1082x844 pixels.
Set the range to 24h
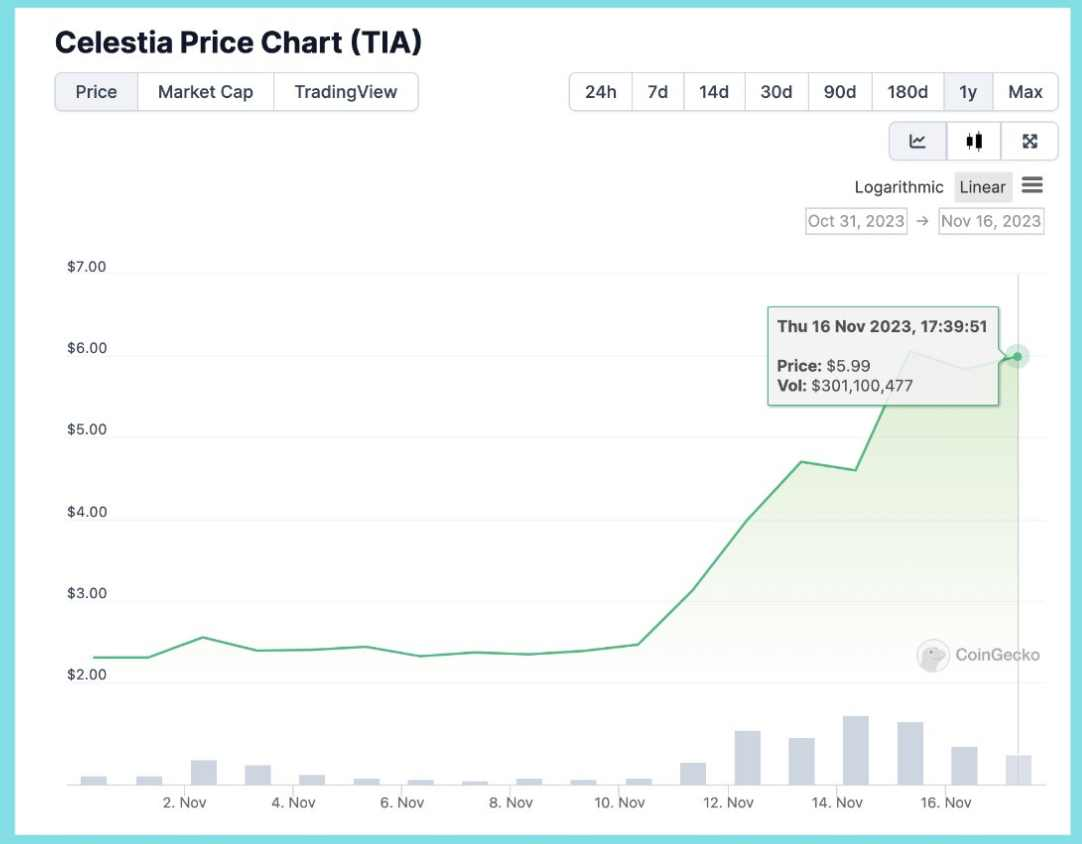(600, 92)
